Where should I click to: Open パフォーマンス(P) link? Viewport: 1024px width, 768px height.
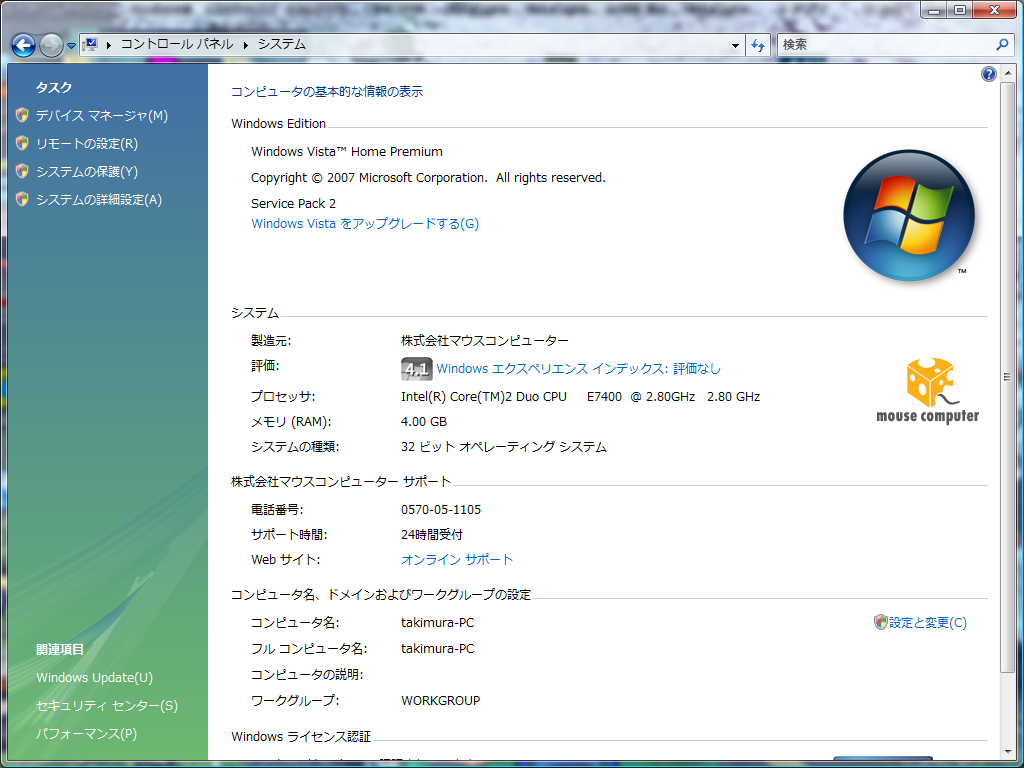[87, 734]
